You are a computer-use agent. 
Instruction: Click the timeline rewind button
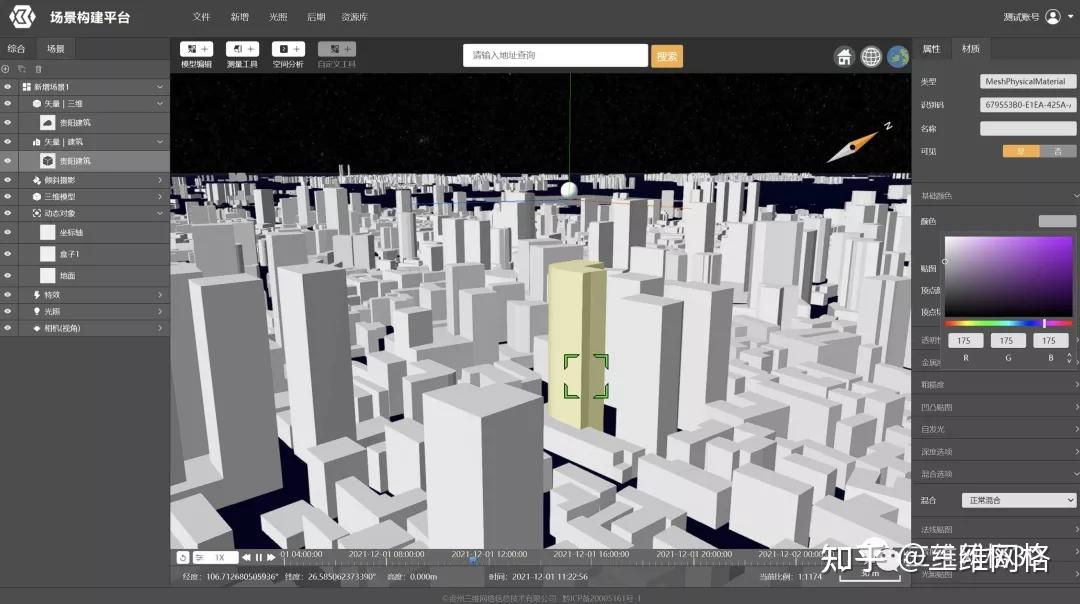point(246,557)
